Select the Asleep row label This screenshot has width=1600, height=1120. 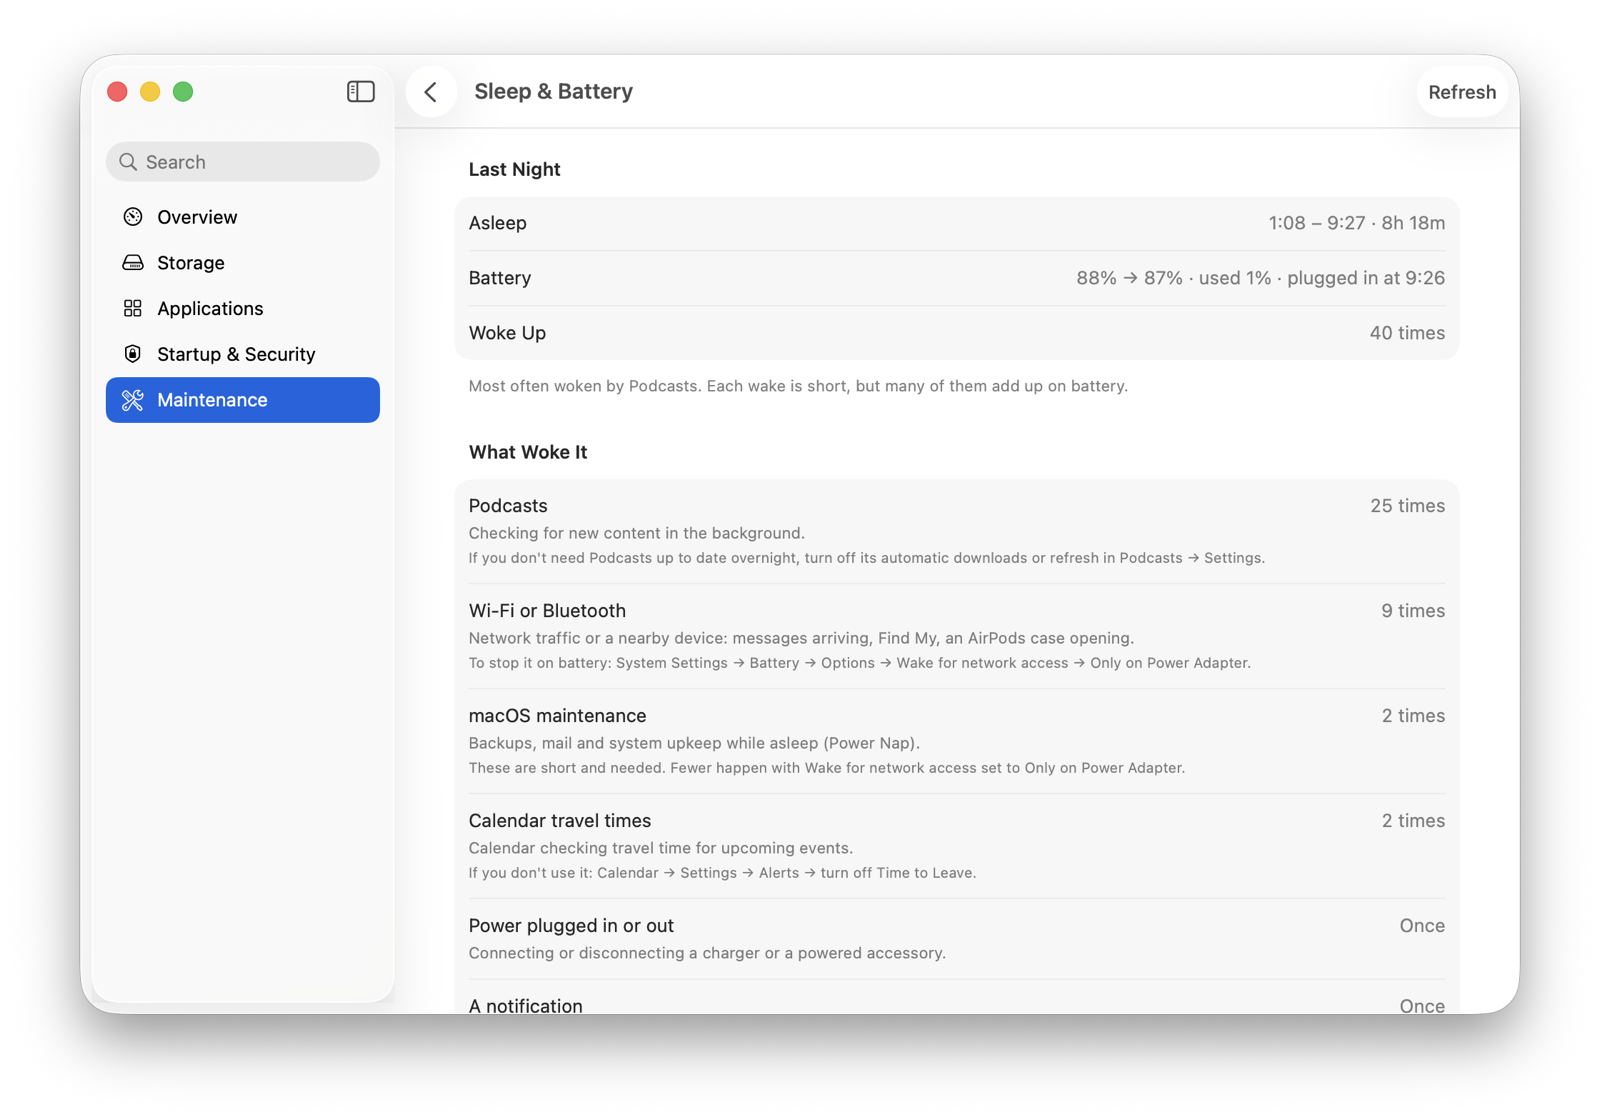(498, 223)
